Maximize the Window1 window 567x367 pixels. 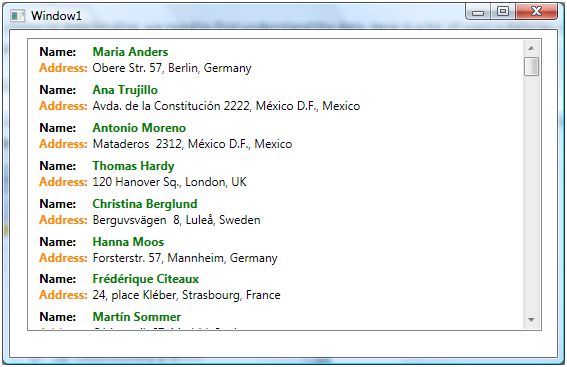point(503,12)
